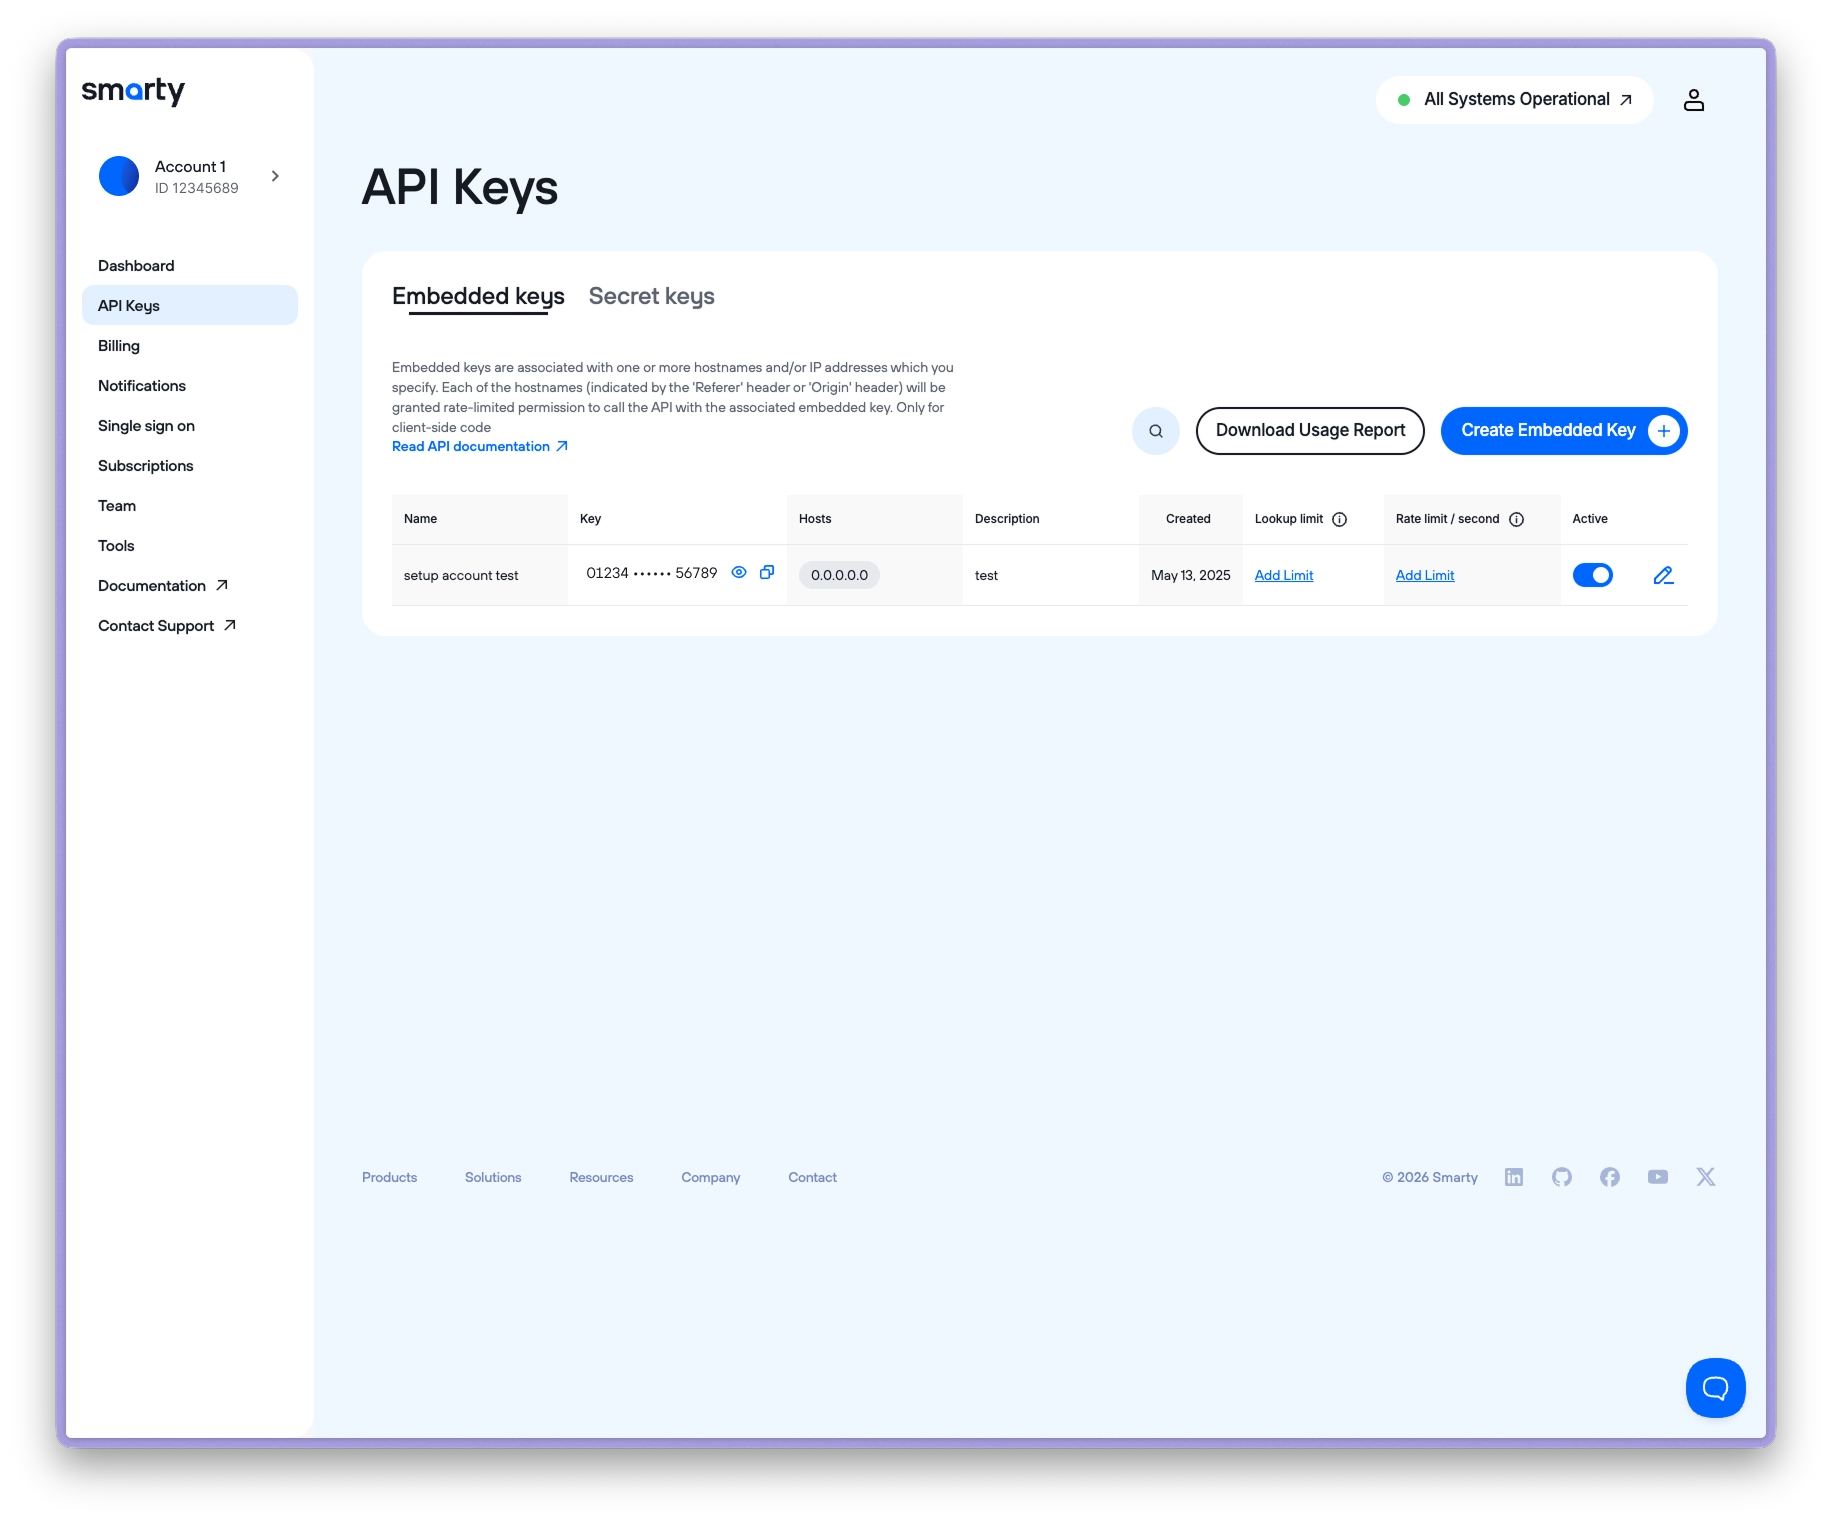Expand the Account 1 switcher chevron
1832x1522 pixels.
275,176
